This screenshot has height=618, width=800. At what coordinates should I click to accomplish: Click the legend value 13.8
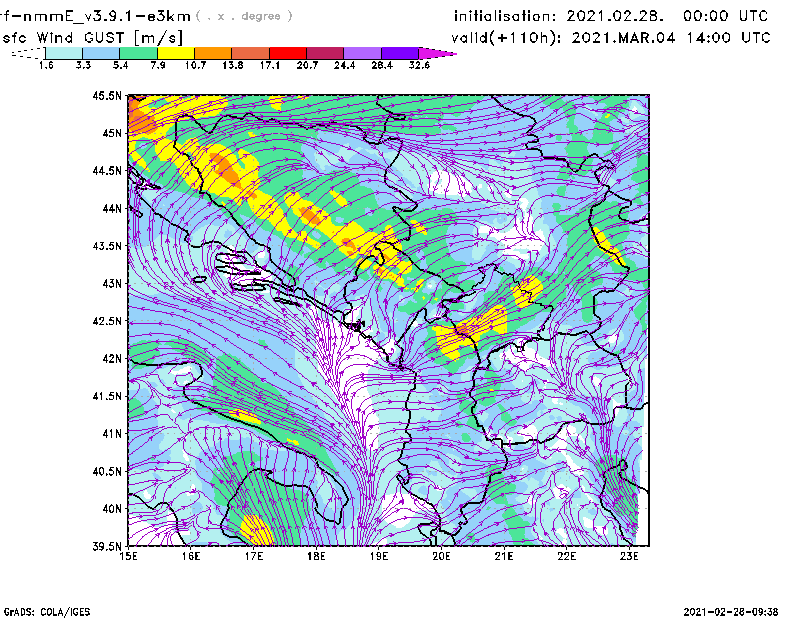[233, 65]
